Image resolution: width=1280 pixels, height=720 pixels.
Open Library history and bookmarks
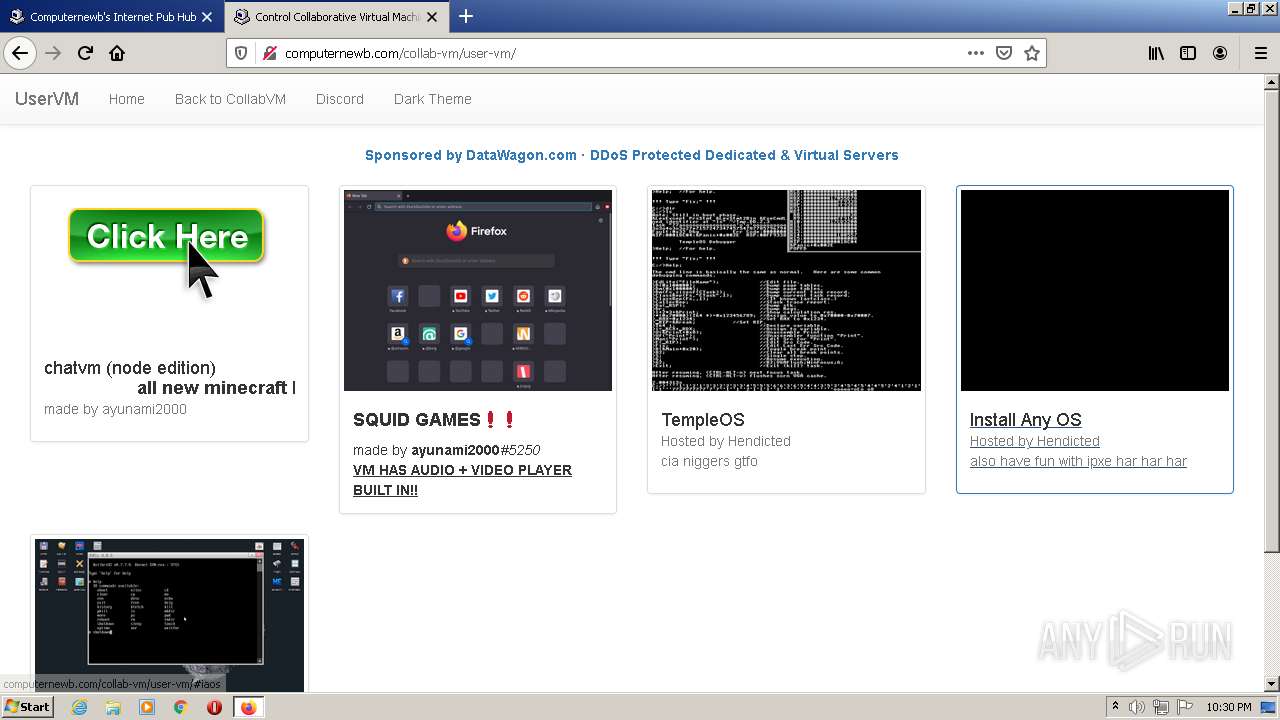point(1156,53)
